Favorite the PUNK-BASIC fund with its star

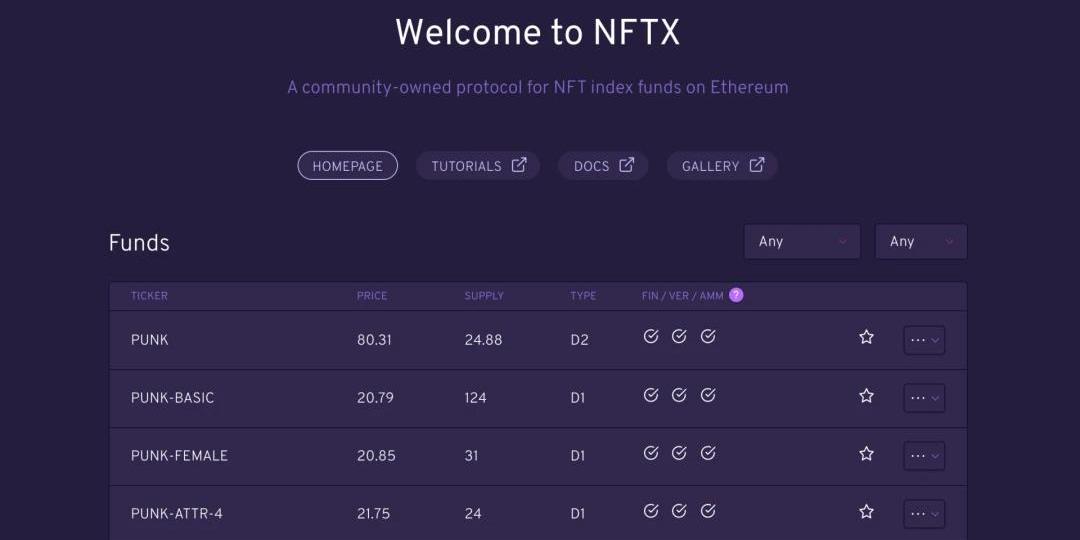[866, 396]
